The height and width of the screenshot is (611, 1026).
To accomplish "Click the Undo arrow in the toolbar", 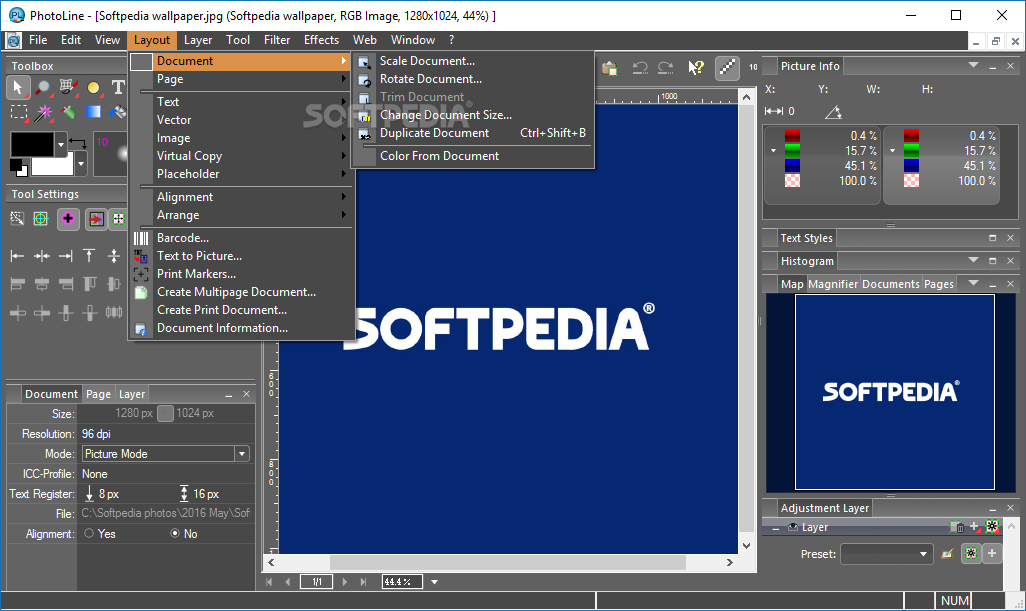I will coord(640,67).
